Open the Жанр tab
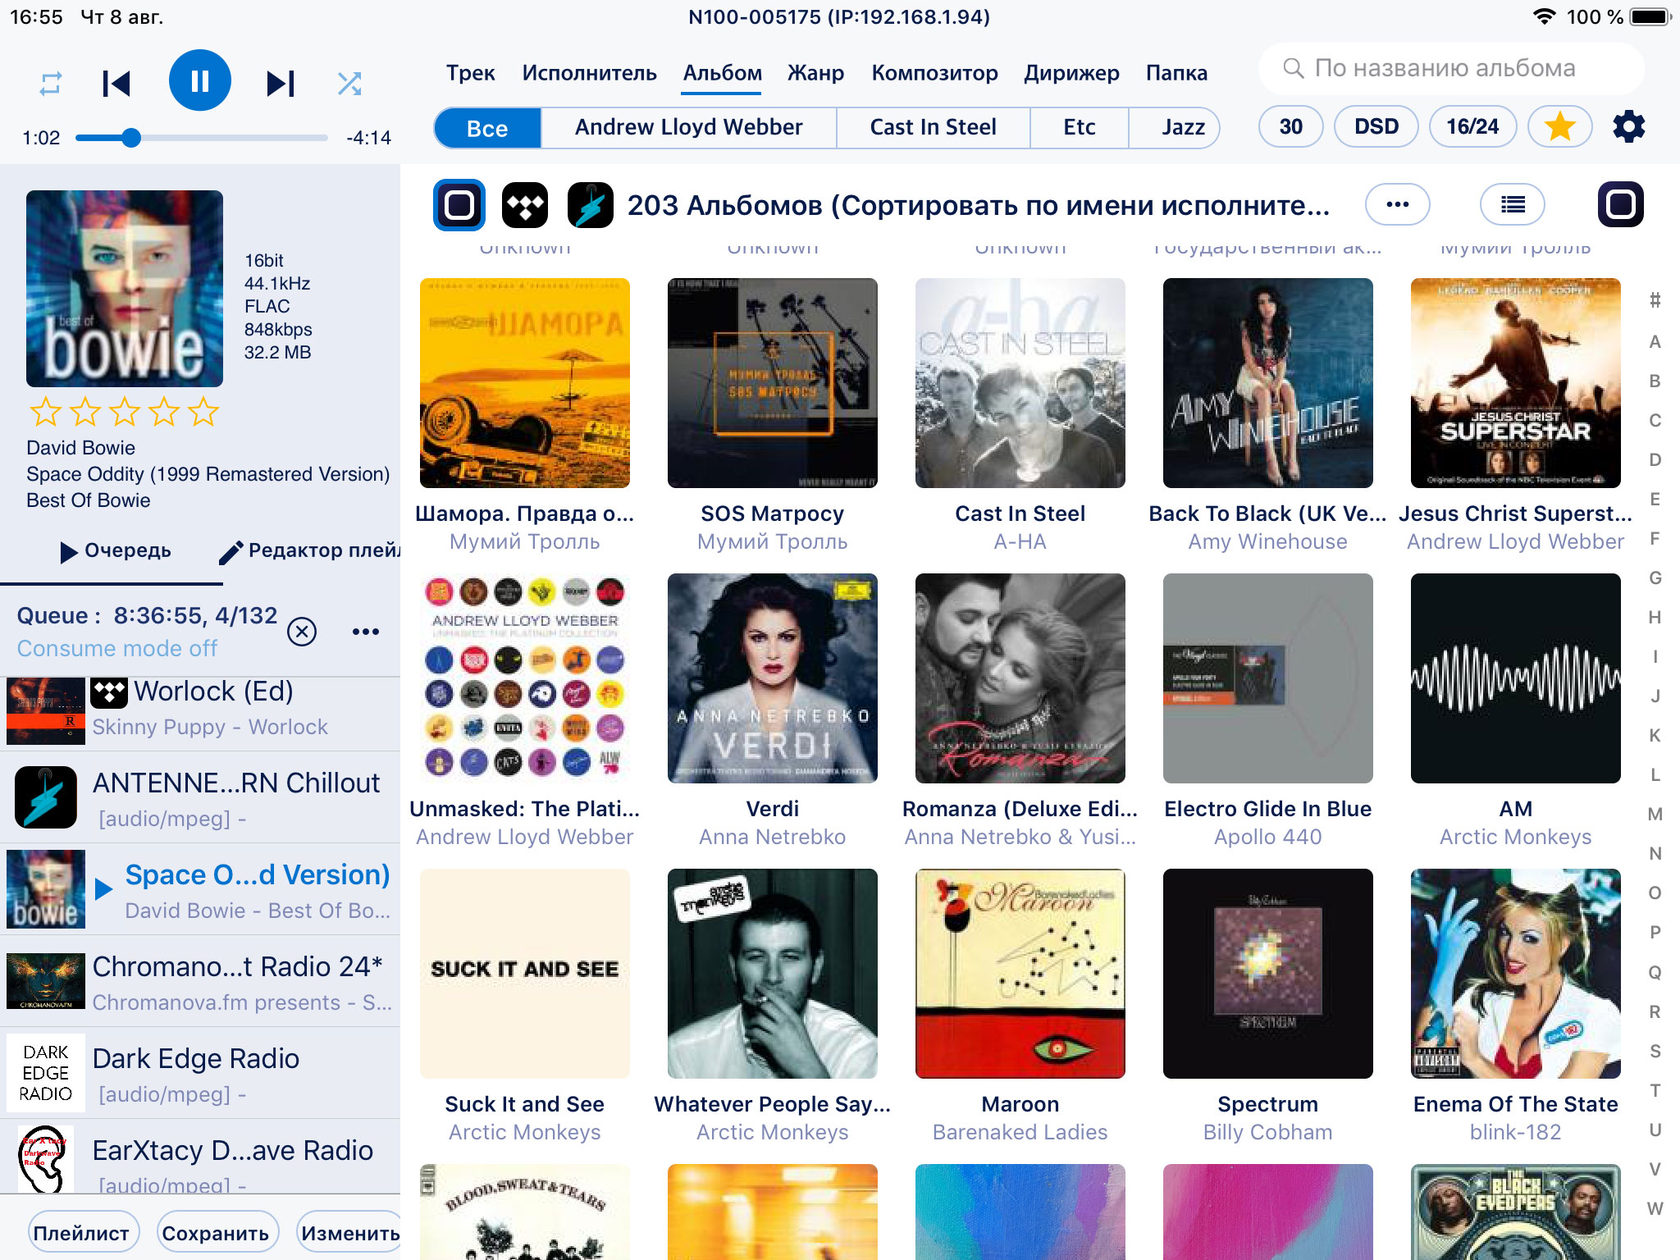The height and width of the screenshot is (1260, 1680). click(x=815, y=73)
